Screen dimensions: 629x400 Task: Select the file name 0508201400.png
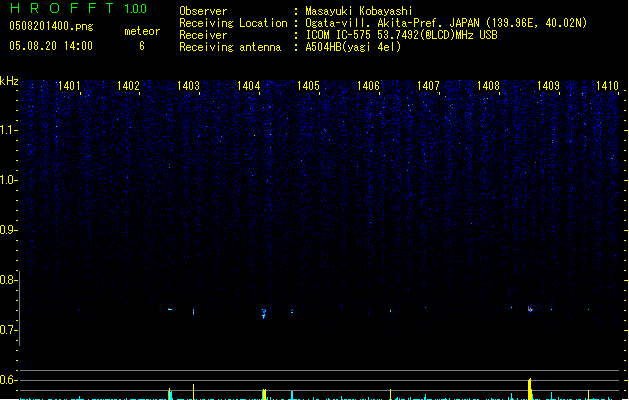point(51,26)
